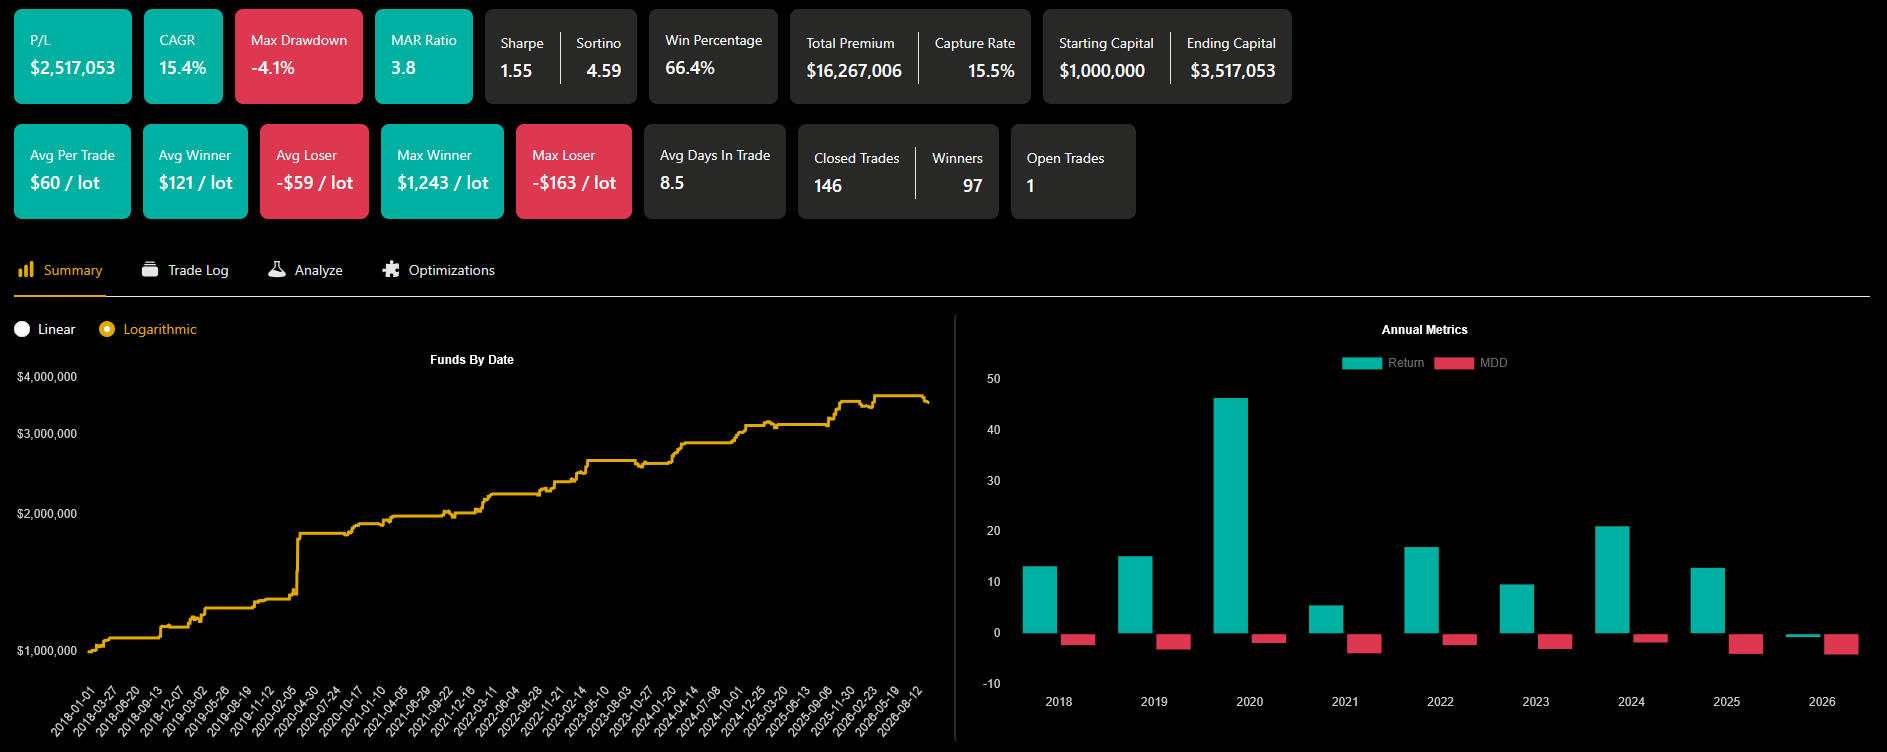Click the Max Drawdown -4.1% card

(x=299, y=56)
